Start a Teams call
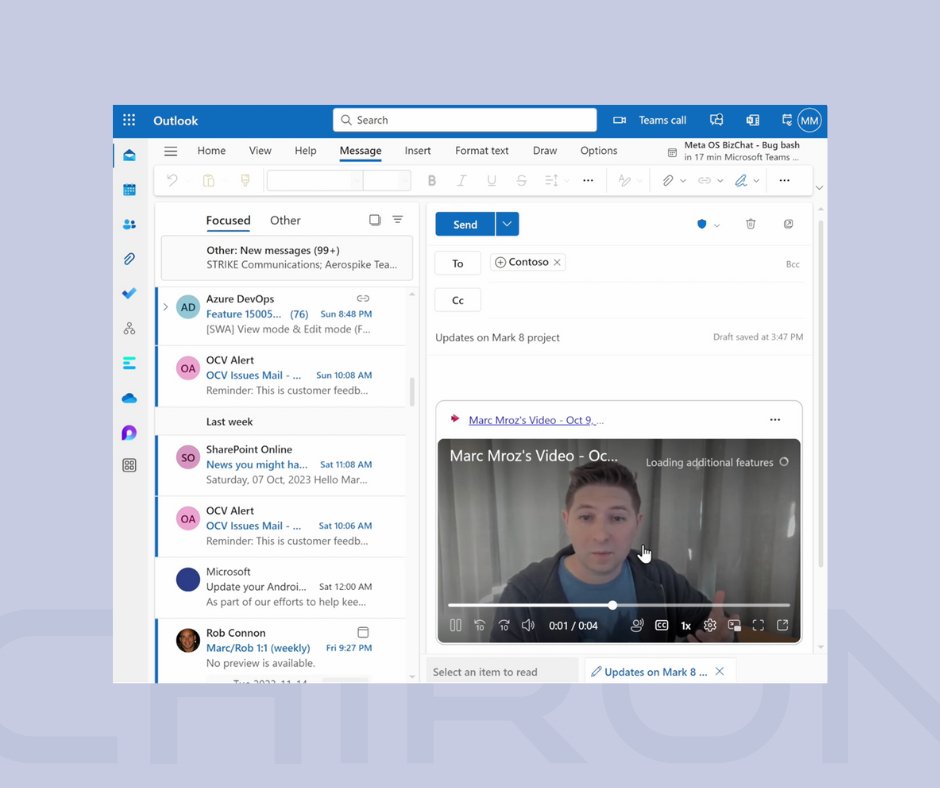Image resolution: width=940 pixels, height=788 pixels. point(649,120)
